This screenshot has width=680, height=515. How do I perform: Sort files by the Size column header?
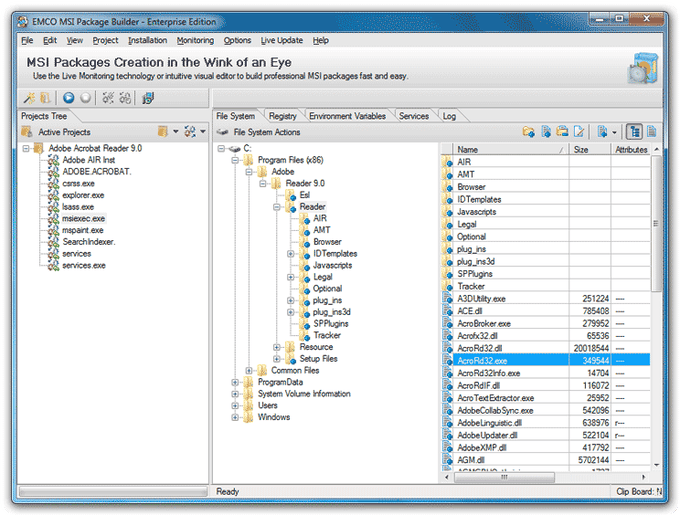pyautogui.click(x=585, y=149)
